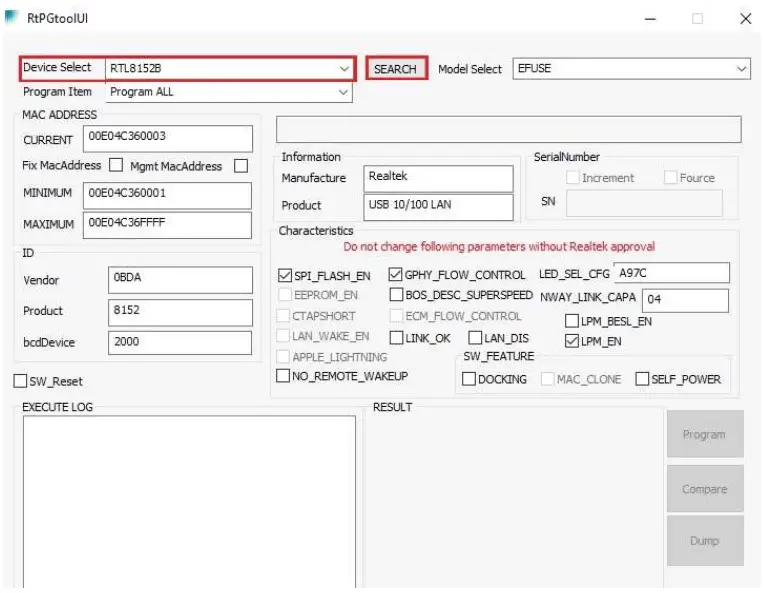The height and width of the screenshot is (593, 764).
Task: Close the RtPGtoolUI window
Action: 745,18
